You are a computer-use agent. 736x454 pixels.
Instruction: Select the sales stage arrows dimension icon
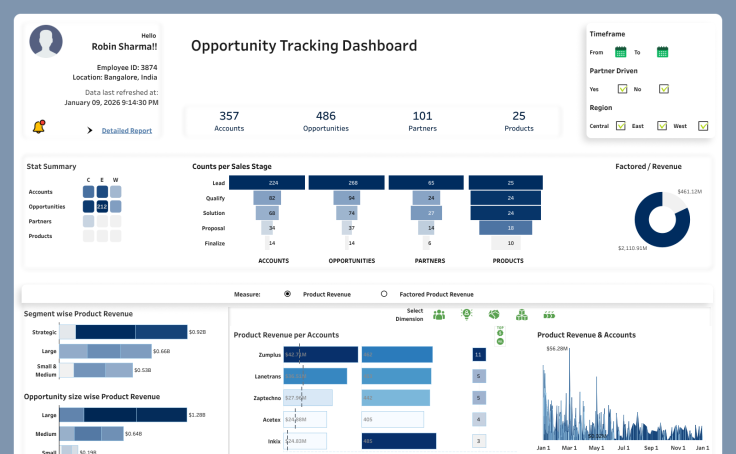(549, 315)
